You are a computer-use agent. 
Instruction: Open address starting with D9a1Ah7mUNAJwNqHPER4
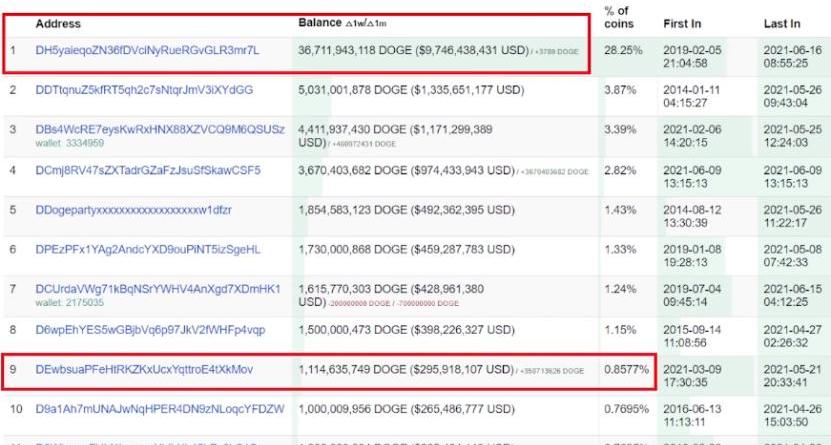(160, 409)
